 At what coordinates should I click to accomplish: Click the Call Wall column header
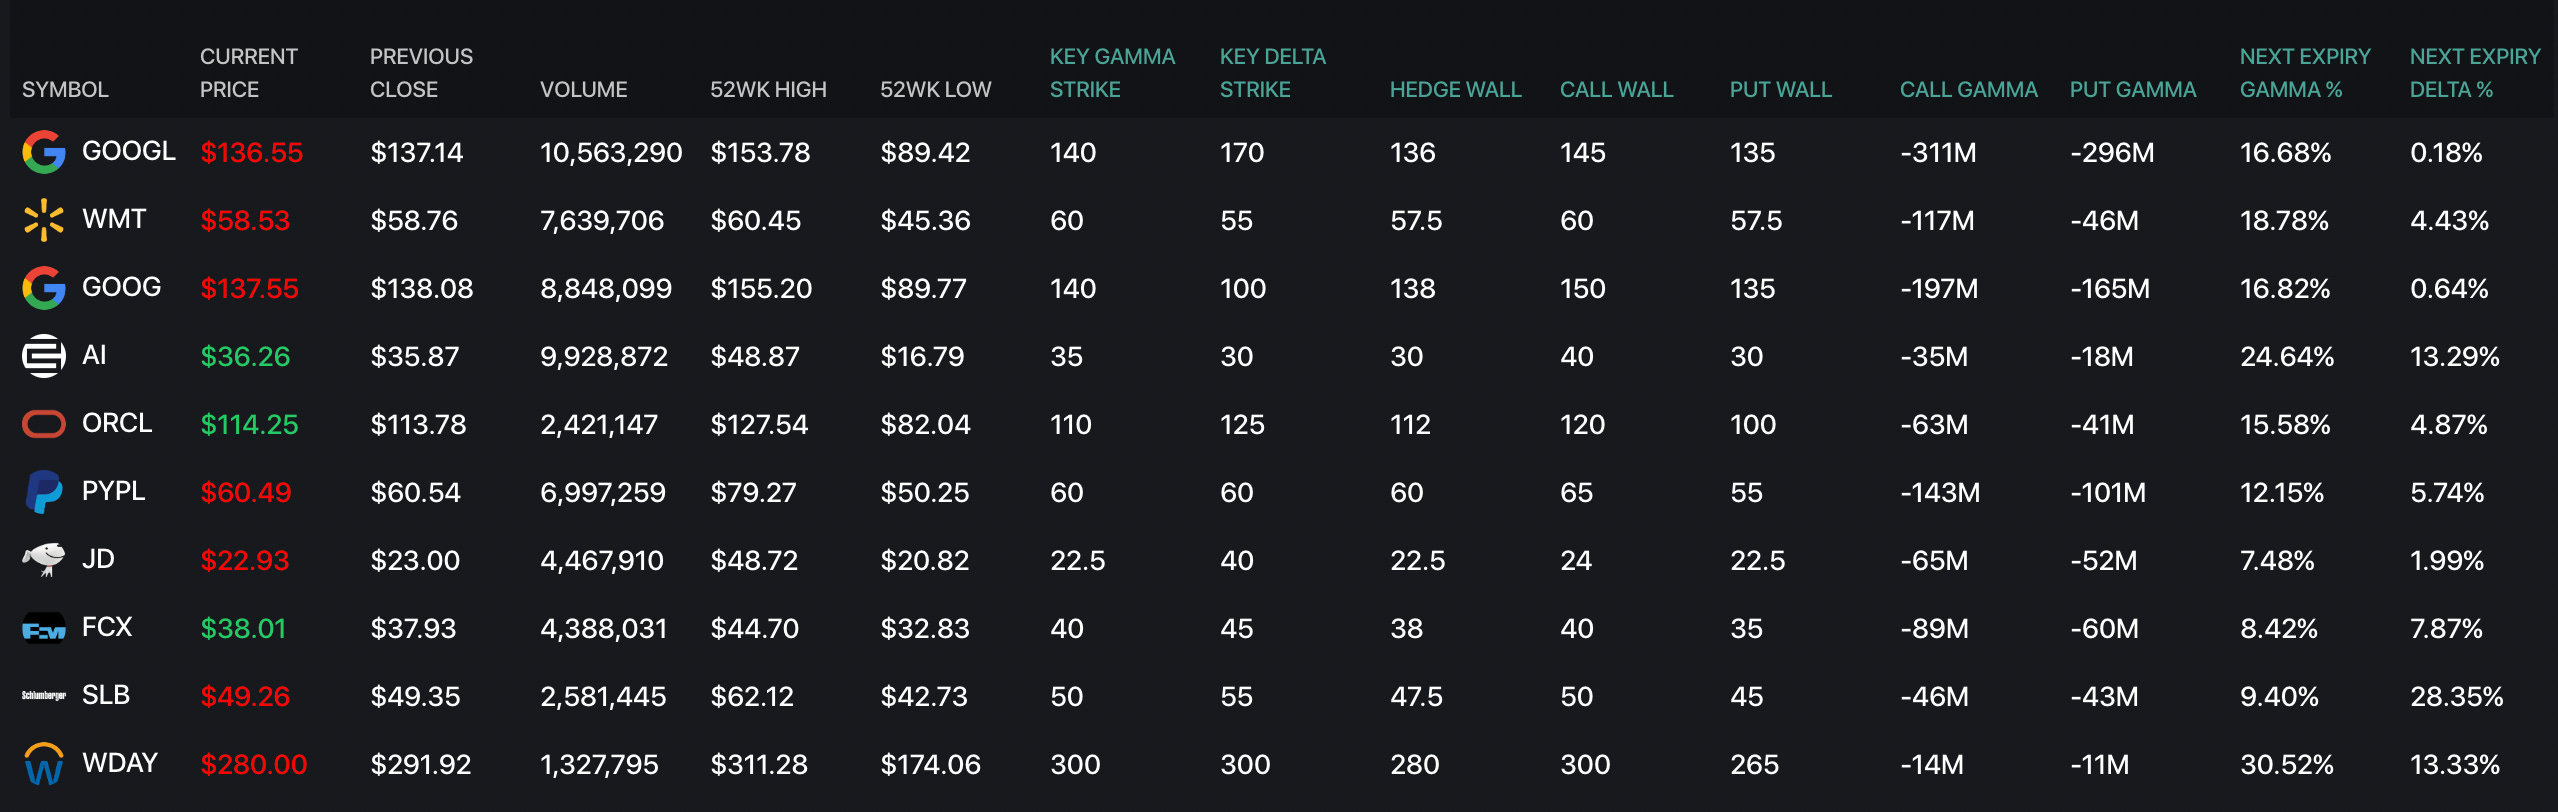click(x=1616, y=90)
